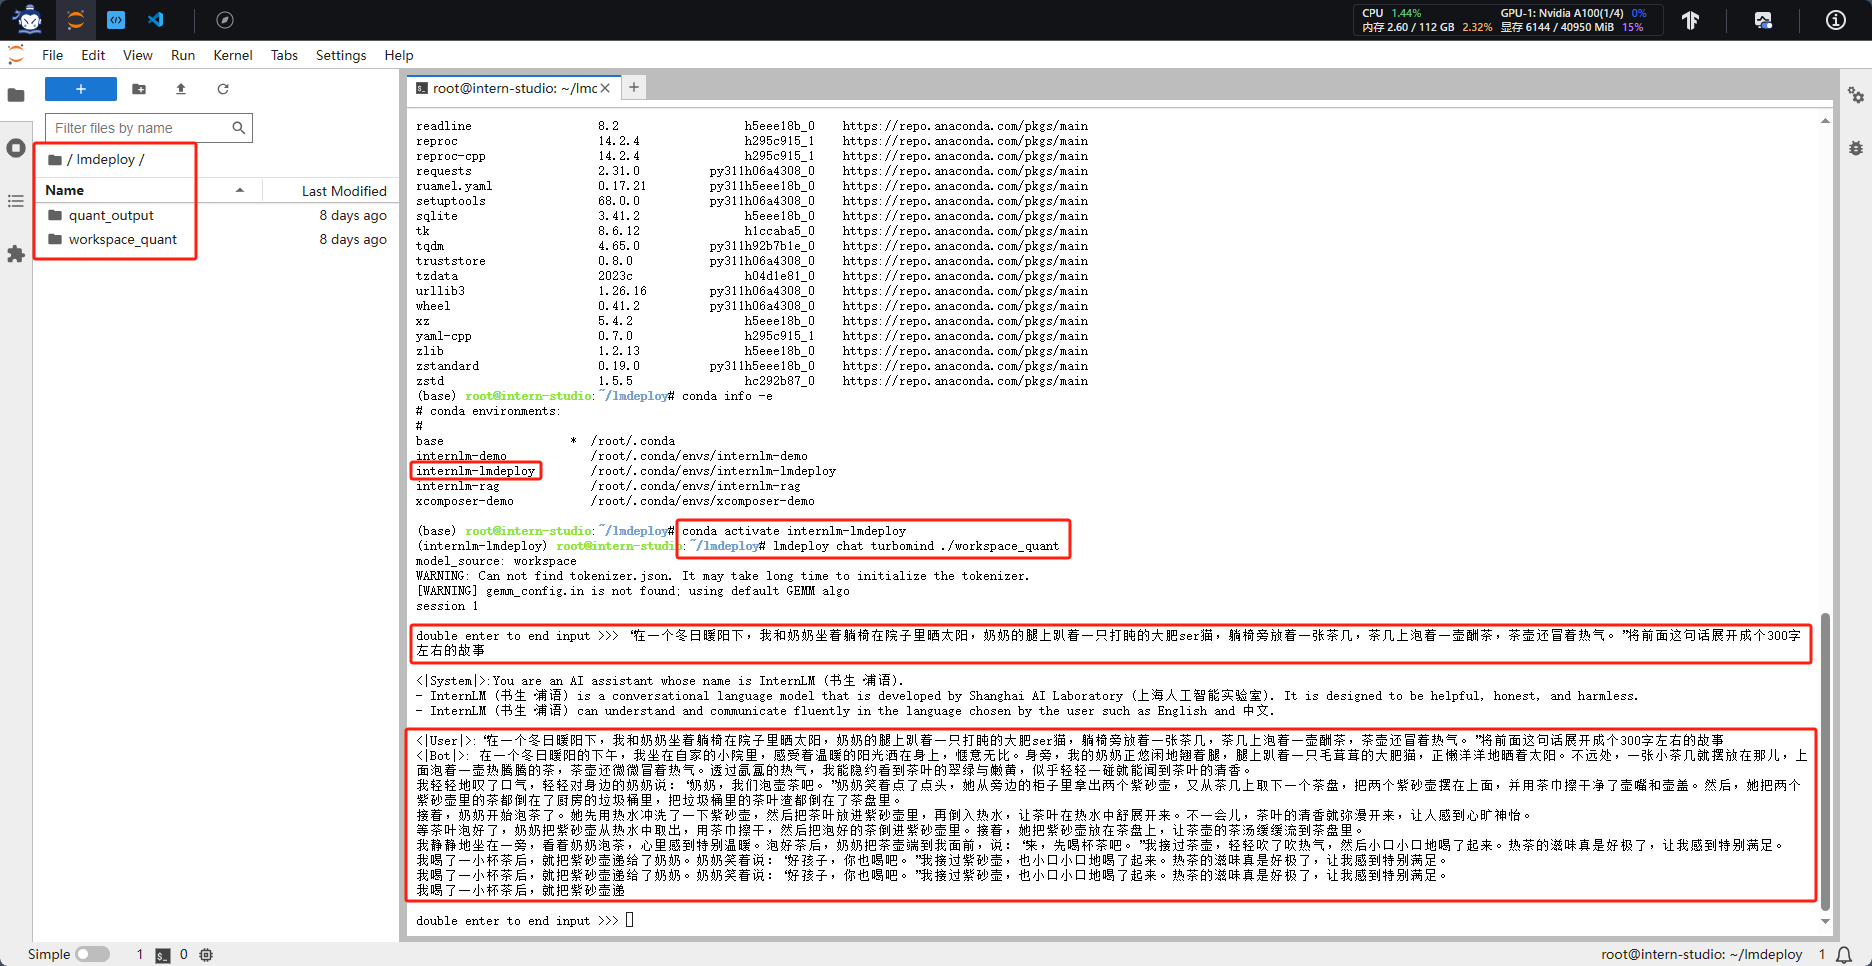This screenshot has width=1872, height=966.
Task: Click the remote desktop image icon top right
Action: [1763, 20]
